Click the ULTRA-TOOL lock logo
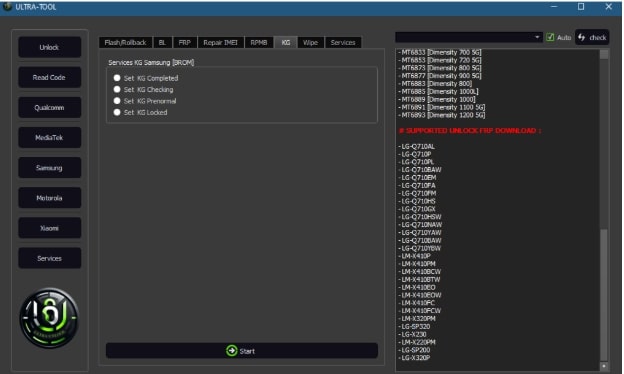 coord(49,318)
